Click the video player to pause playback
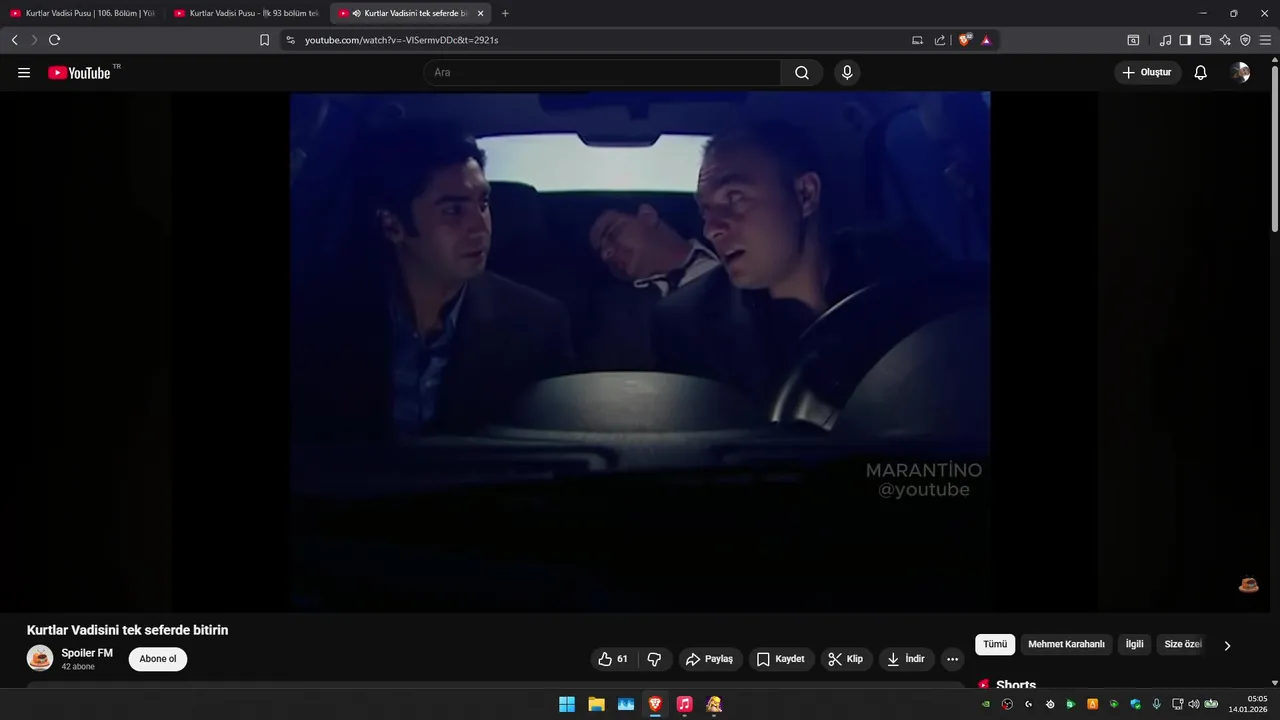 click(x=640, y=351)
